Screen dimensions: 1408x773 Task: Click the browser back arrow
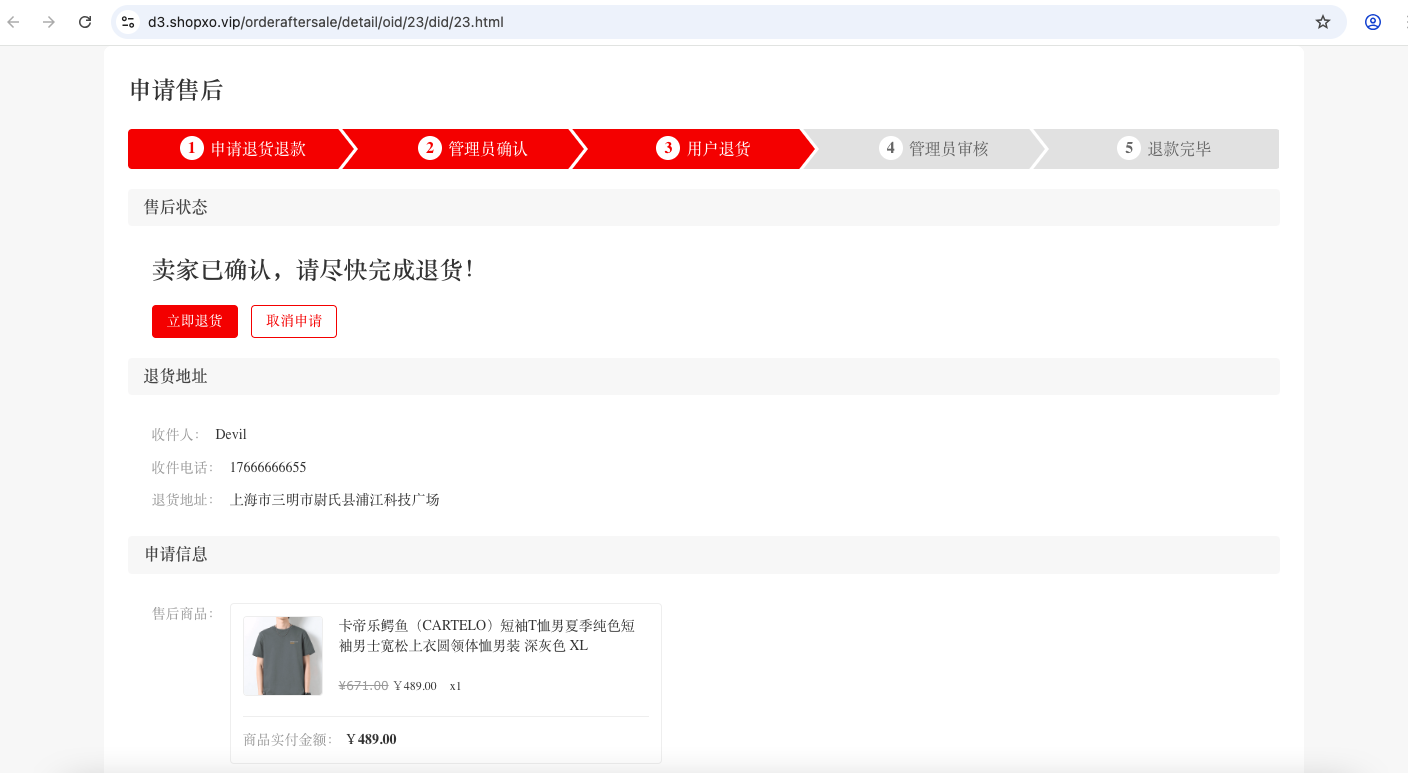click(14, 22)
